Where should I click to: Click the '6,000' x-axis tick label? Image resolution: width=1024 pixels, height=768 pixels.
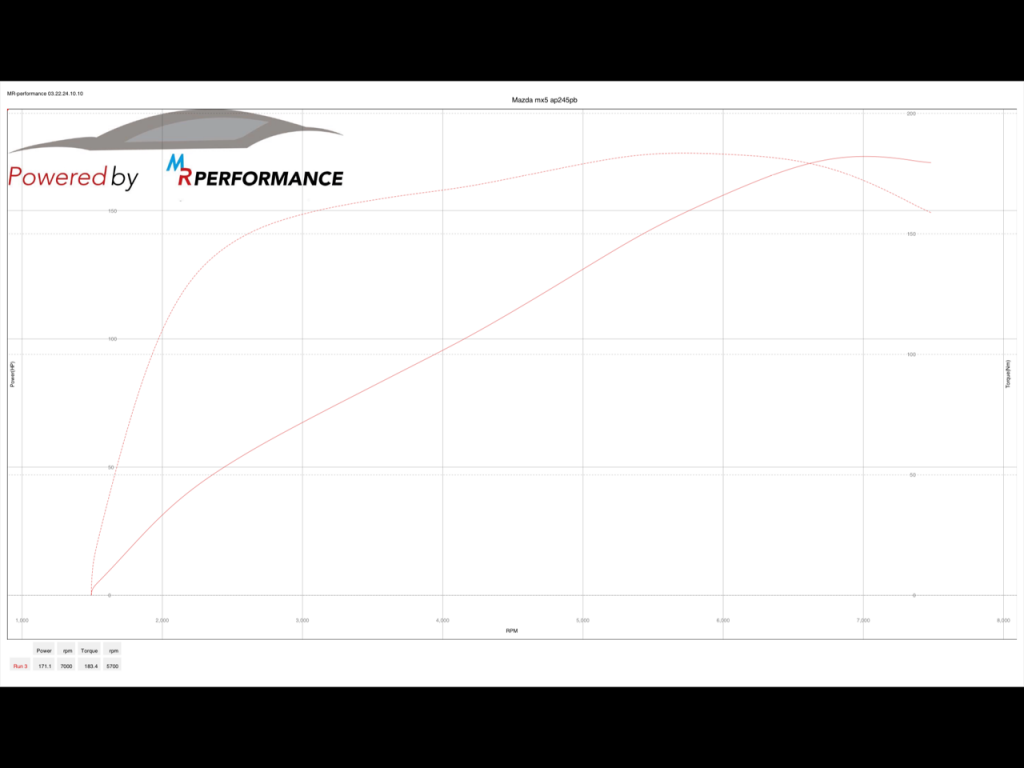723,620
